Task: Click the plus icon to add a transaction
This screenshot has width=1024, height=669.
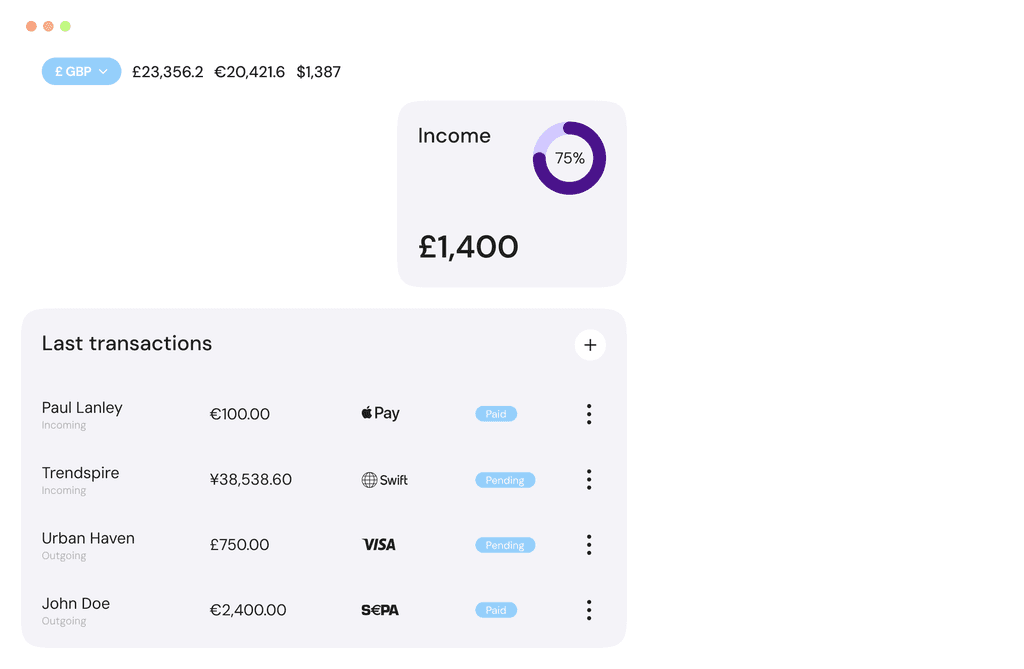Action: [590, 344]
